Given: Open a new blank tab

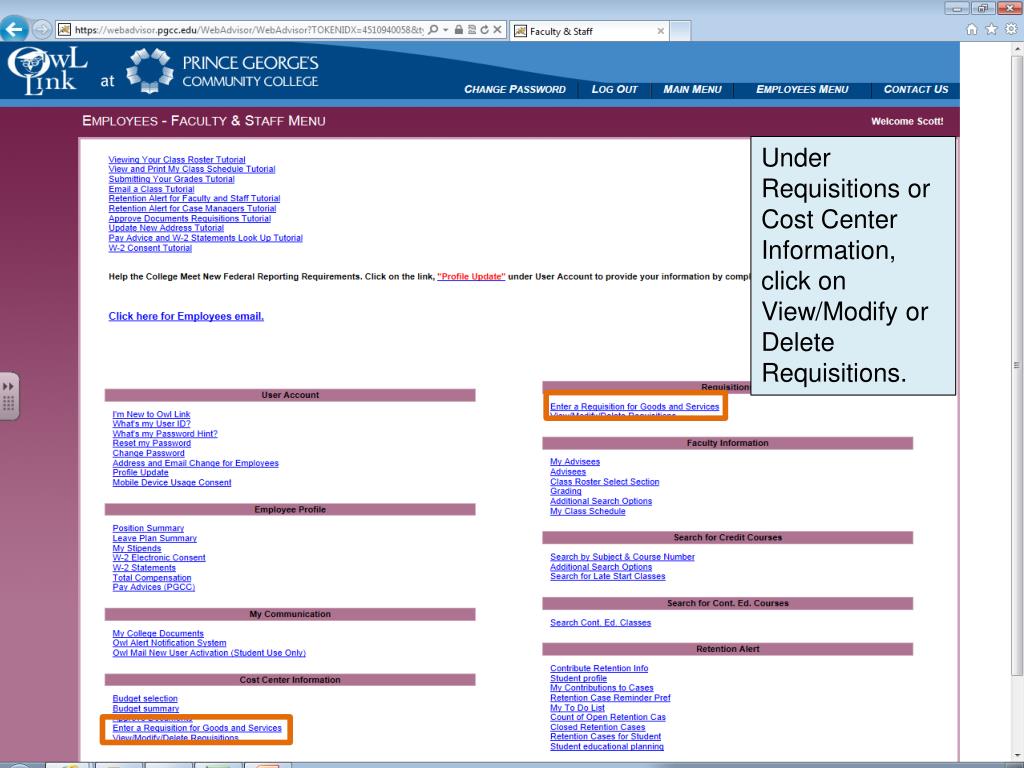Looking at the screenshot, I should (680, 31).
